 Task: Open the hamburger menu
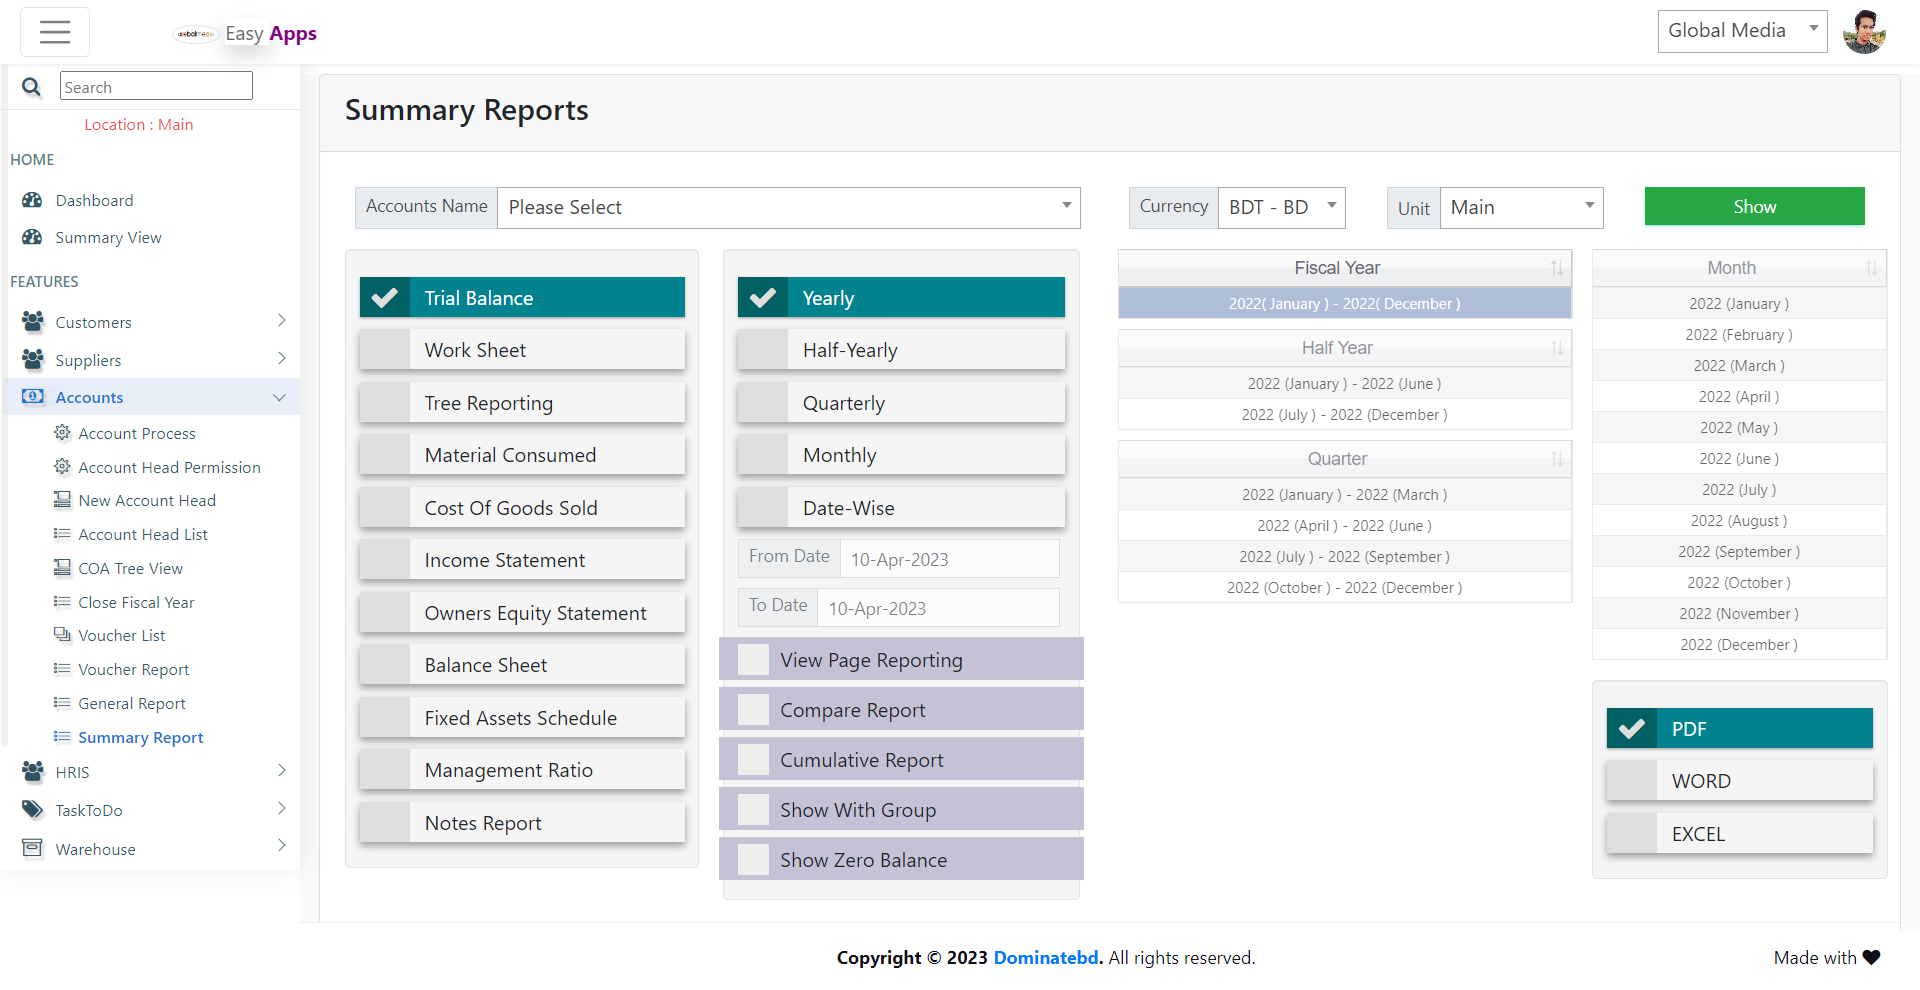click(55, 32)
